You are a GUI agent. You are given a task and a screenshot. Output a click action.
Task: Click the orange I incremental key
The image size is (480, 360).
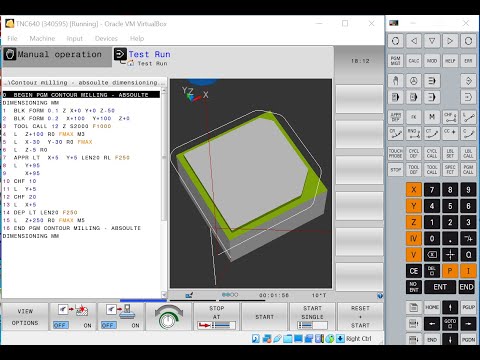pos(468,271)
